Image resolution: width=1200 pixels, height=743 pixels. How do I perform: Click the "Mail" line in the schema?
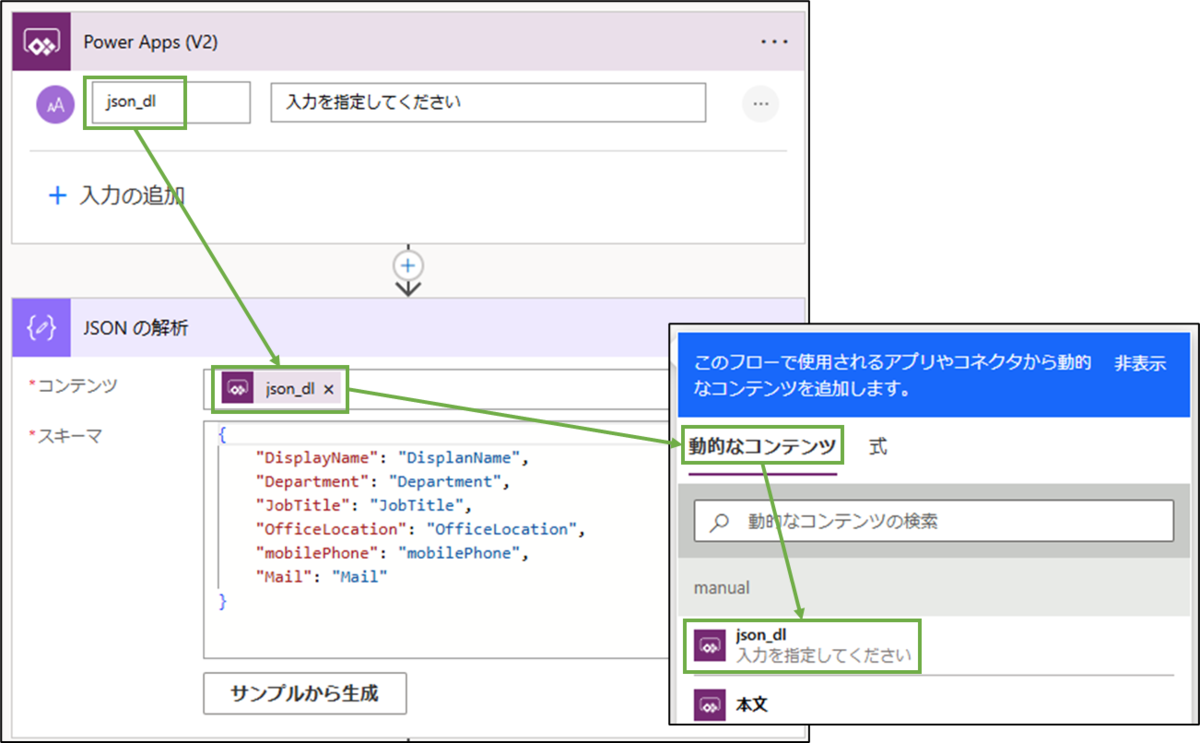tap(321, 577)
